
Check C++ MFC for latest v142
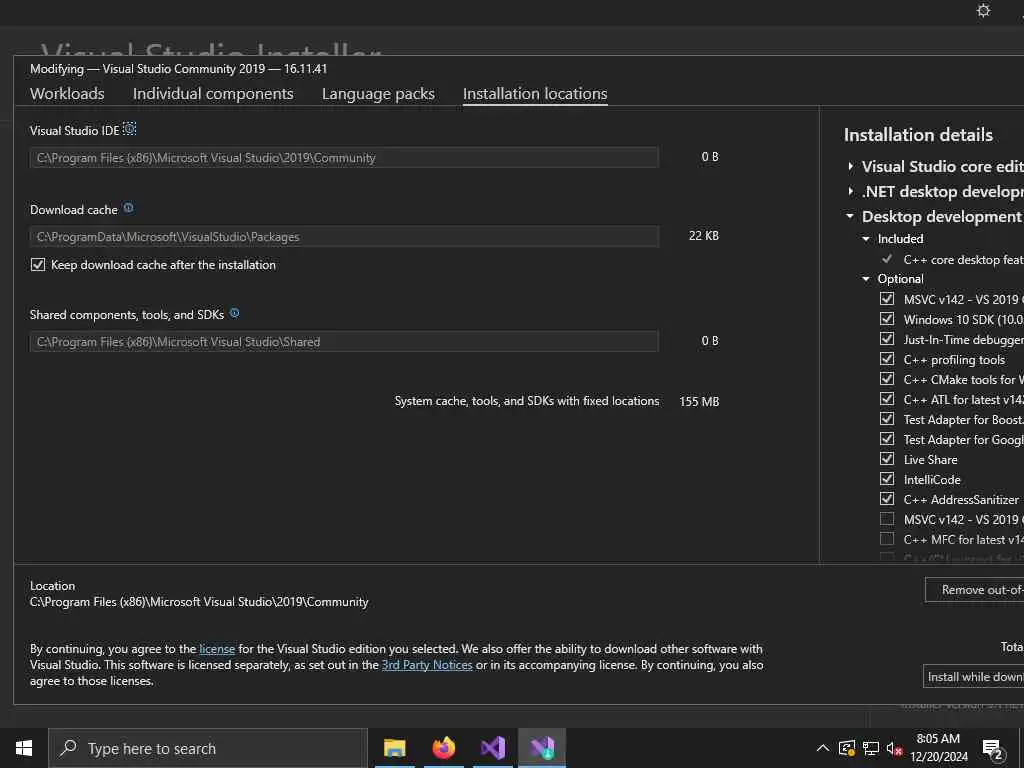point(886,539)
